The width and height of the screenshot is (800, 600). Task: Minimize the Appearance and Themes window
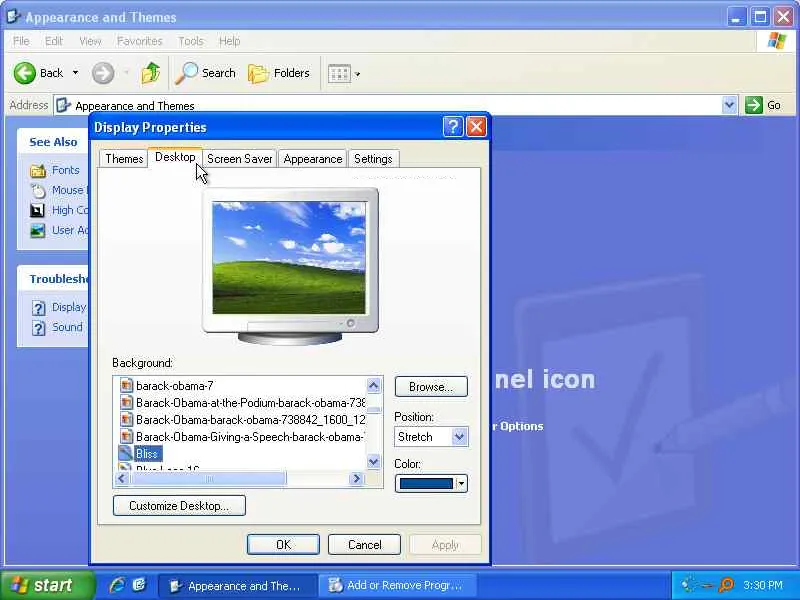pyautogui.click(x=736, y=17)
